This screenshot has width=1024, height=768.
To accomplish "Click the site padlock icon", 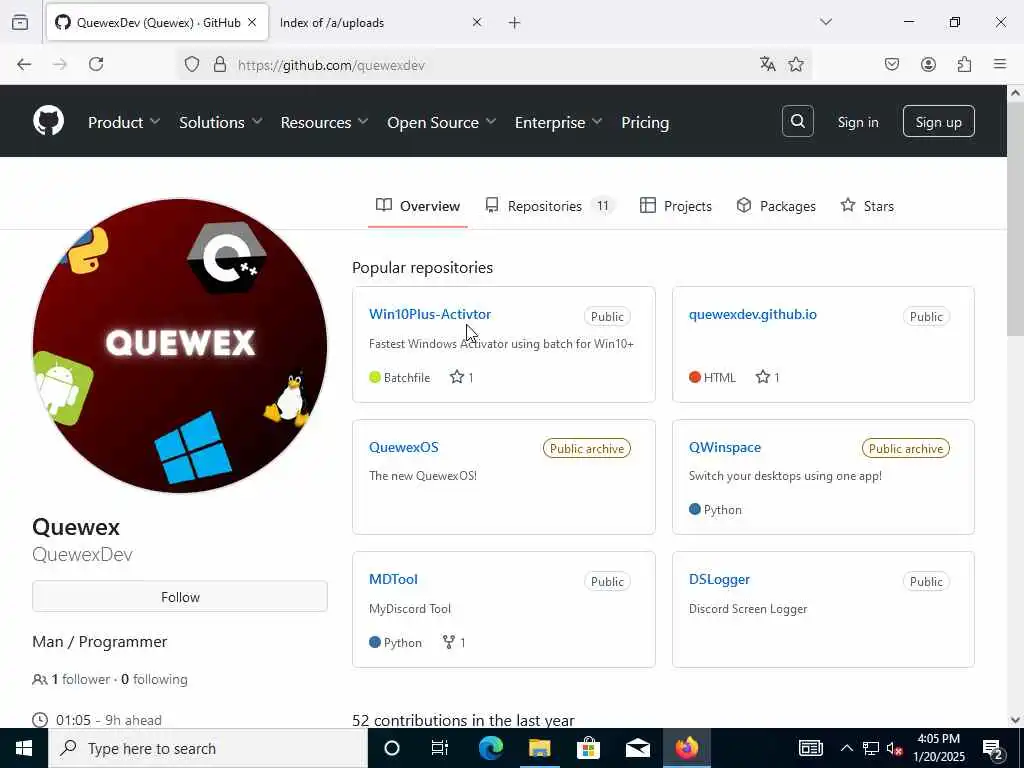I will [x=220, y=65].
